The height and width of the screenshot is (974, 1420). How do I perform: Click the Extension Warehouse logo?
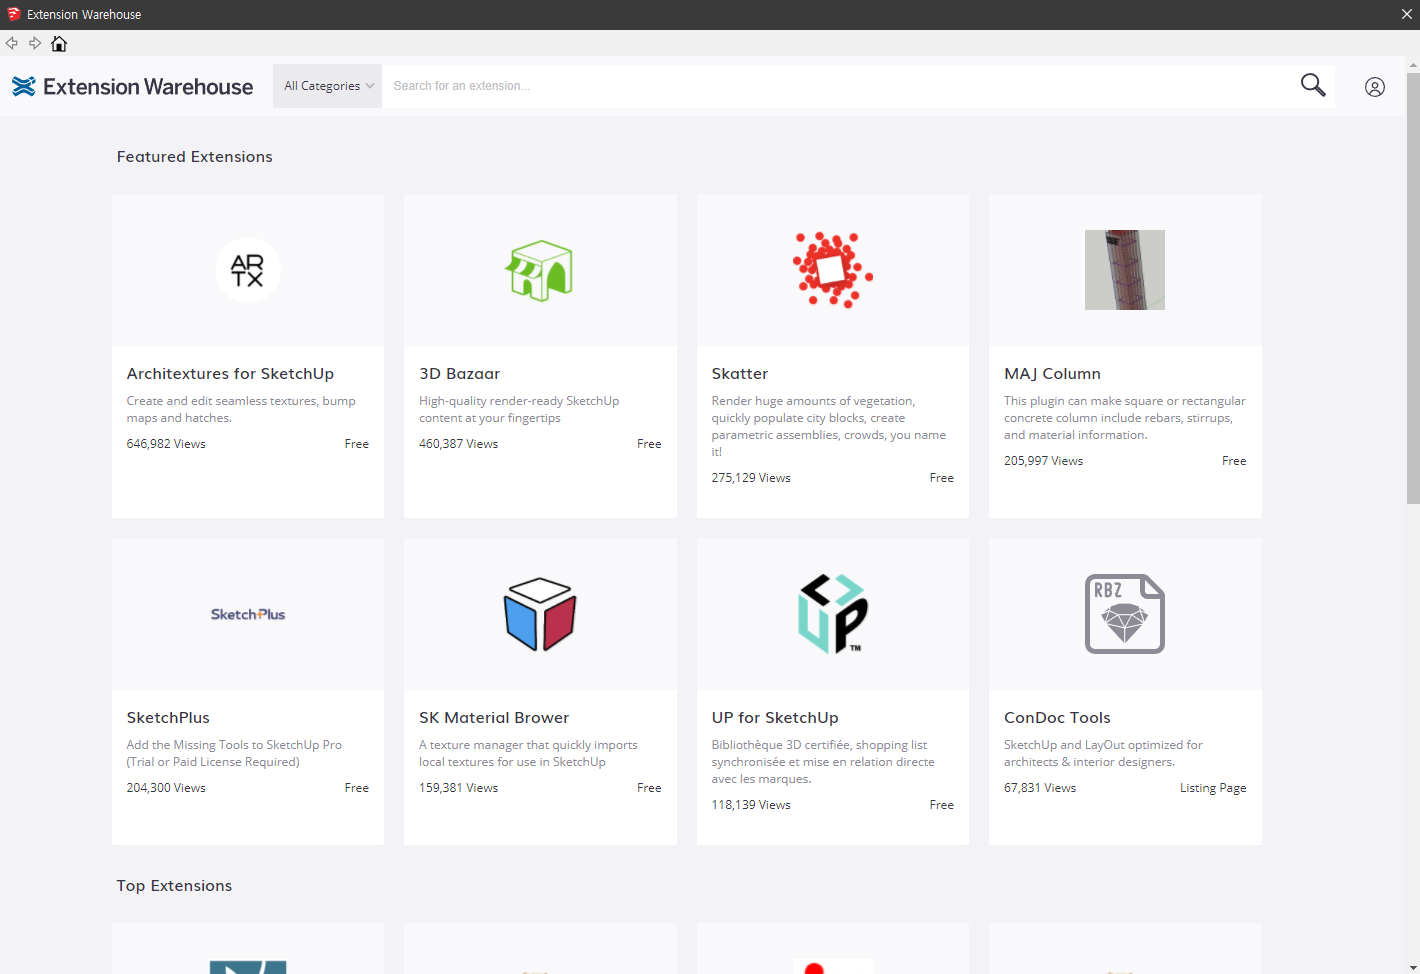133,87
